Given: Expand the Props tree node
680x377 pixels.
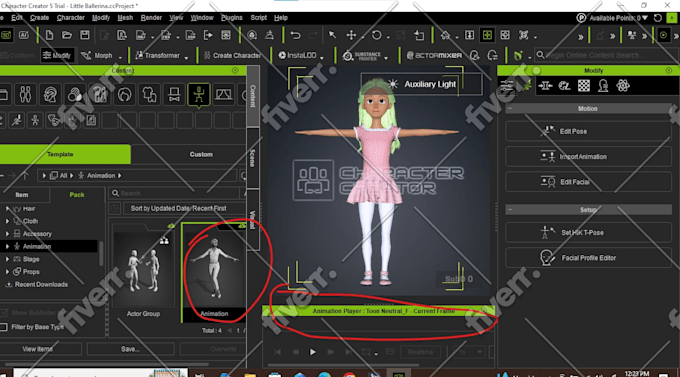Looking at the screenshot, I should point(7,272).
